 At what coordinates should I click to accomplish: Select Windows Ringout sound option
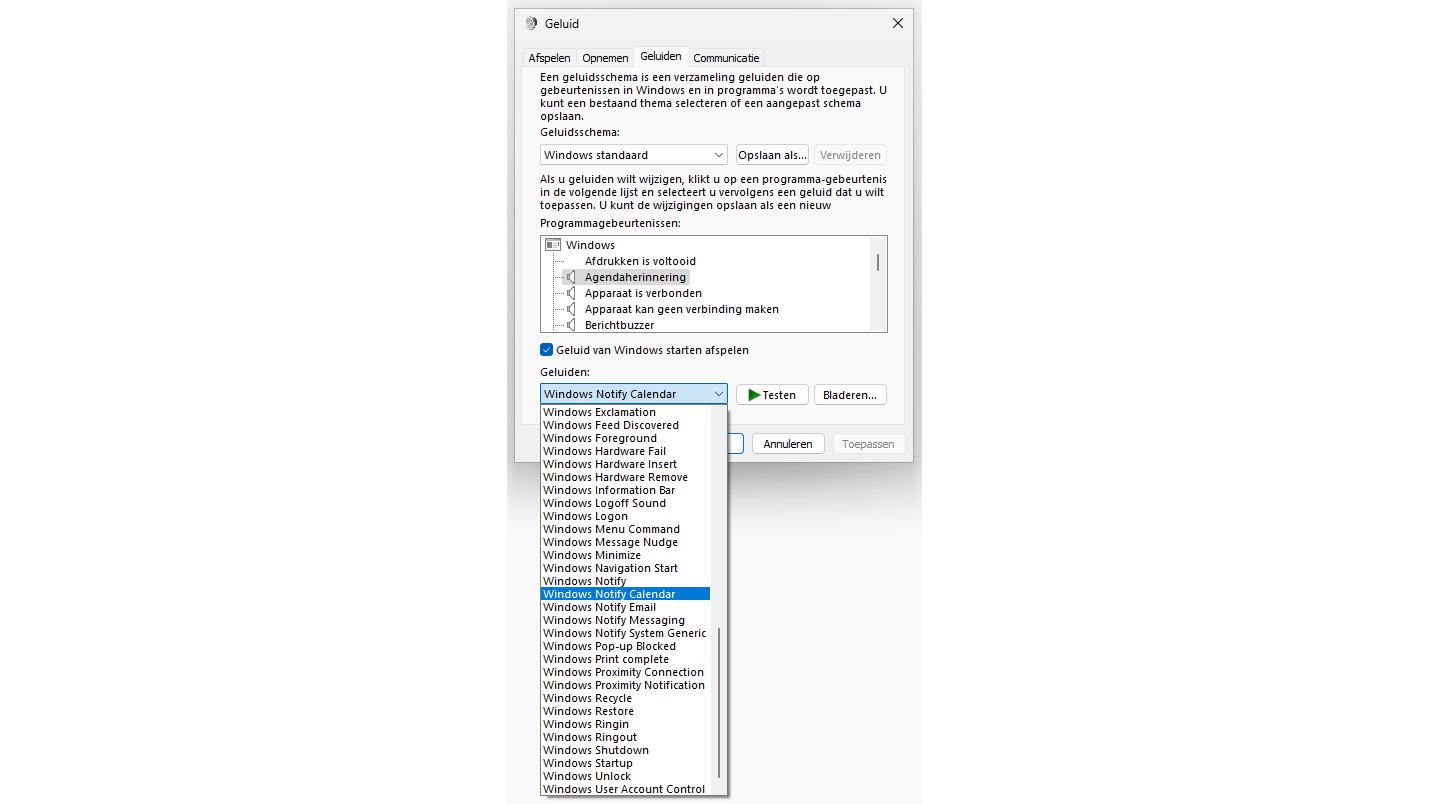click(x=626, y=737)
